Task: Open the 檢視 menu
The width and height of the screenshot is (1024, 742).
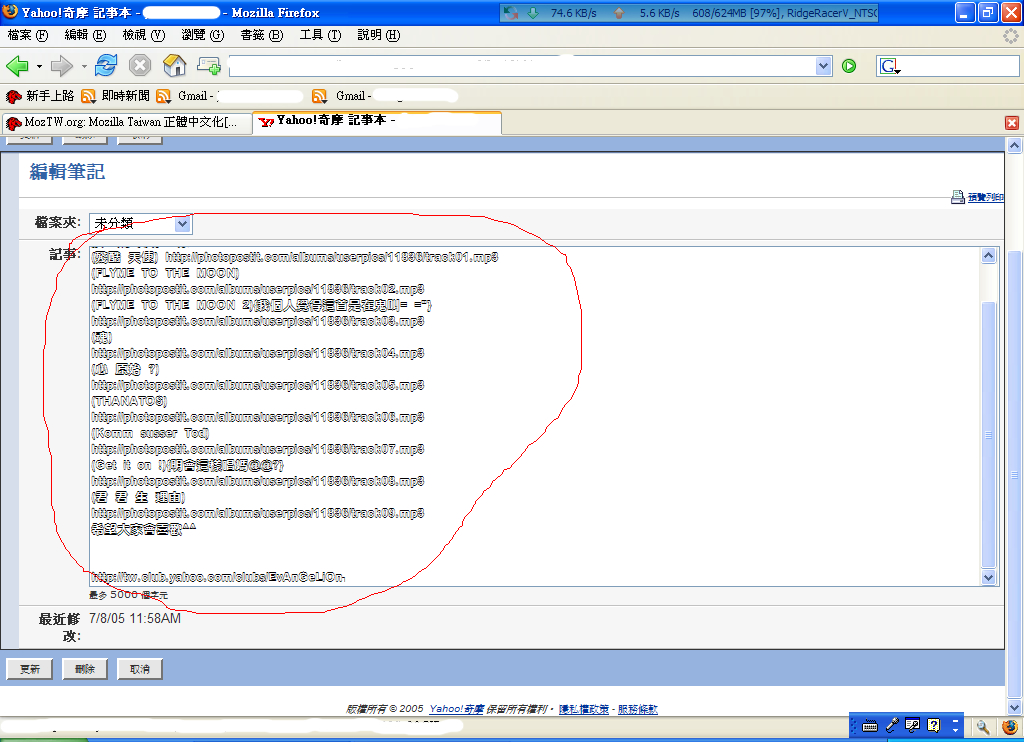Action: pos(144,35)
